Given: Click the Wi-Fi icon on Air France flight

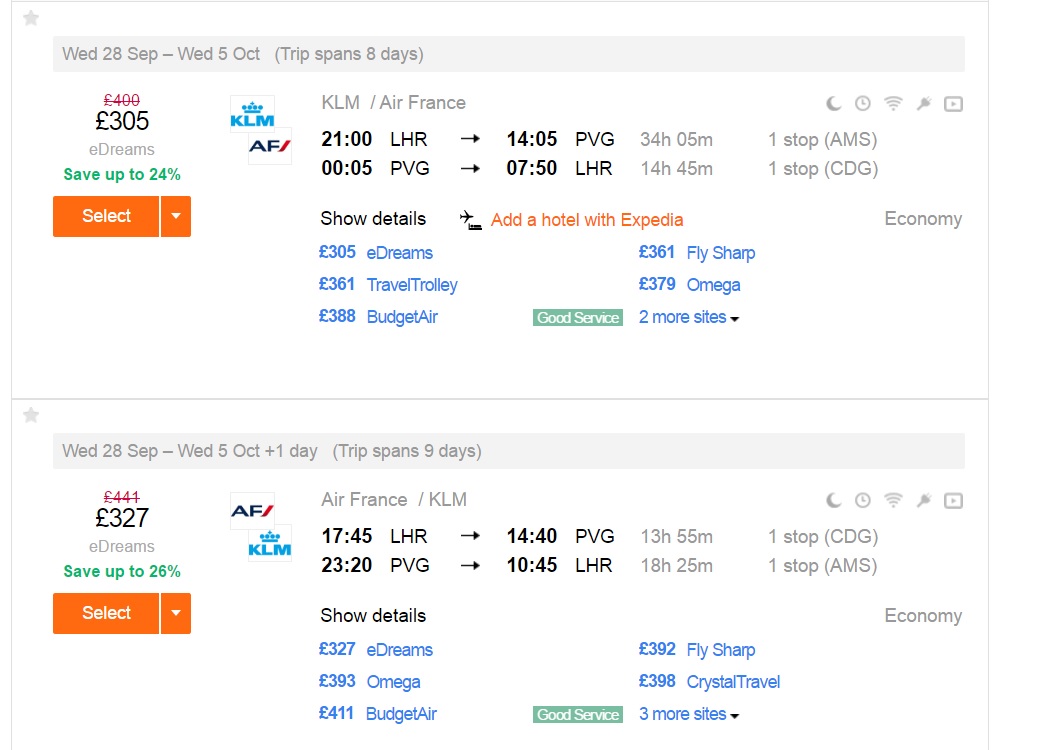Looking at the screenshot, I should tap(893, 500).
